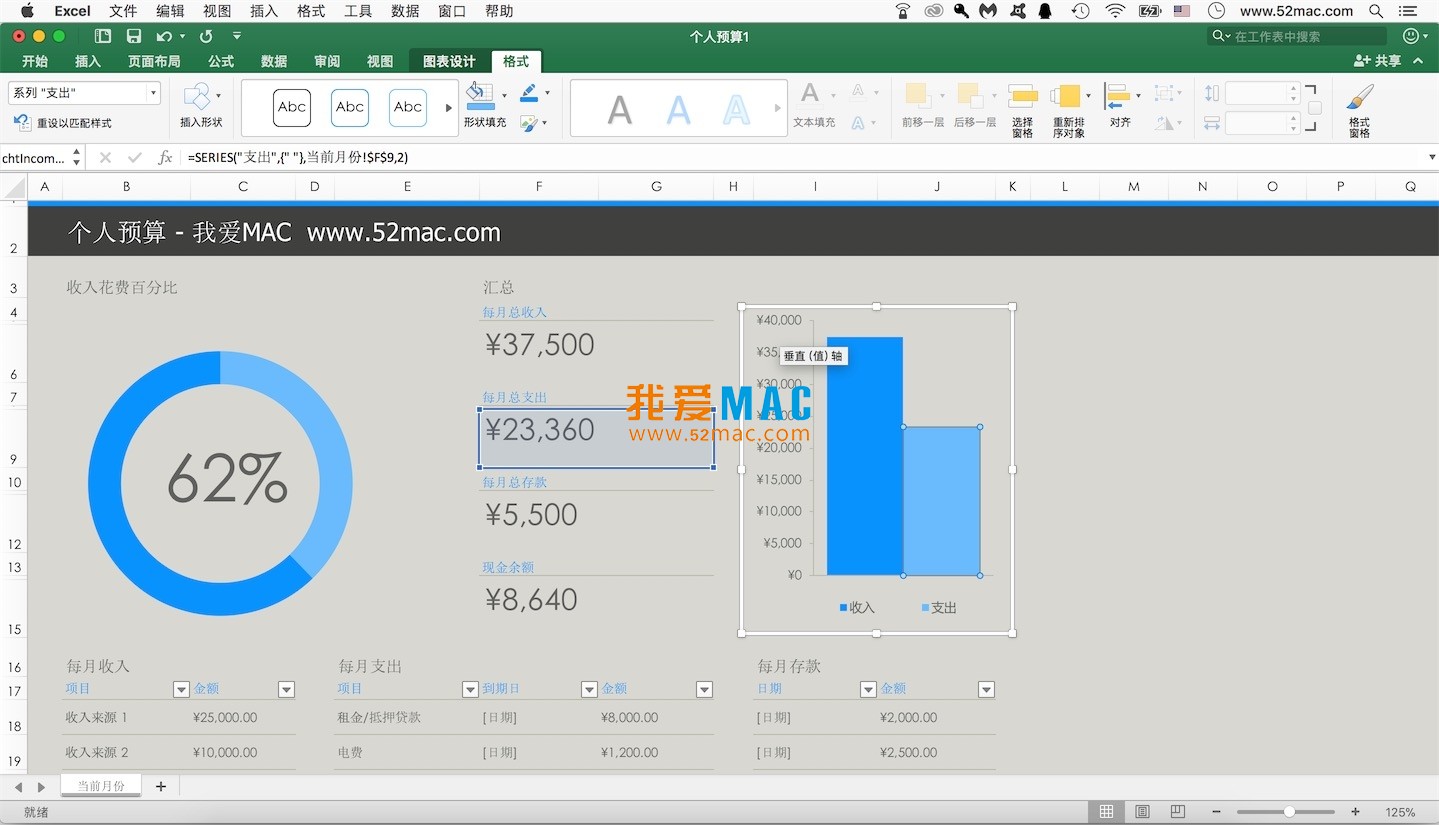Viewport: 1439px width, 825px height.
Task: Open the customize quick access toolbar arrow
Action: click(237, 36)
